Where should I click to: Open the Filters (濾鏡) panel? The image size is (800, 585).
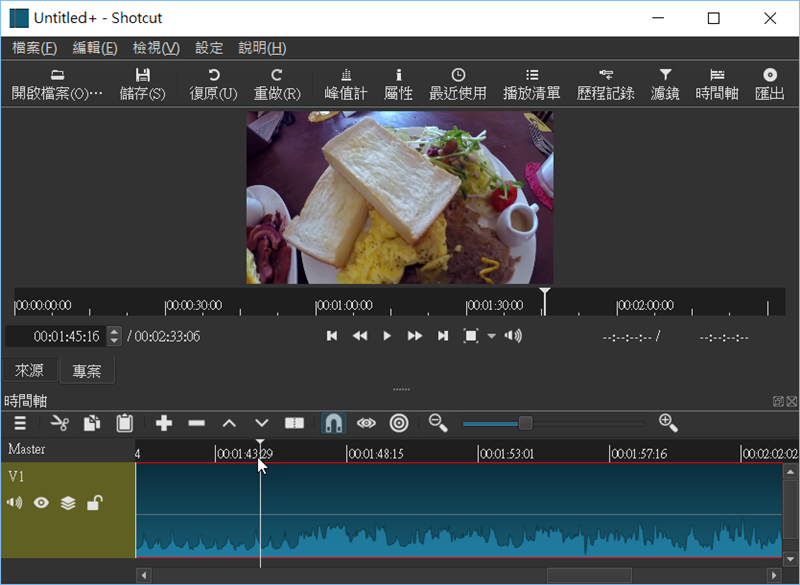(x=665, y=84)
